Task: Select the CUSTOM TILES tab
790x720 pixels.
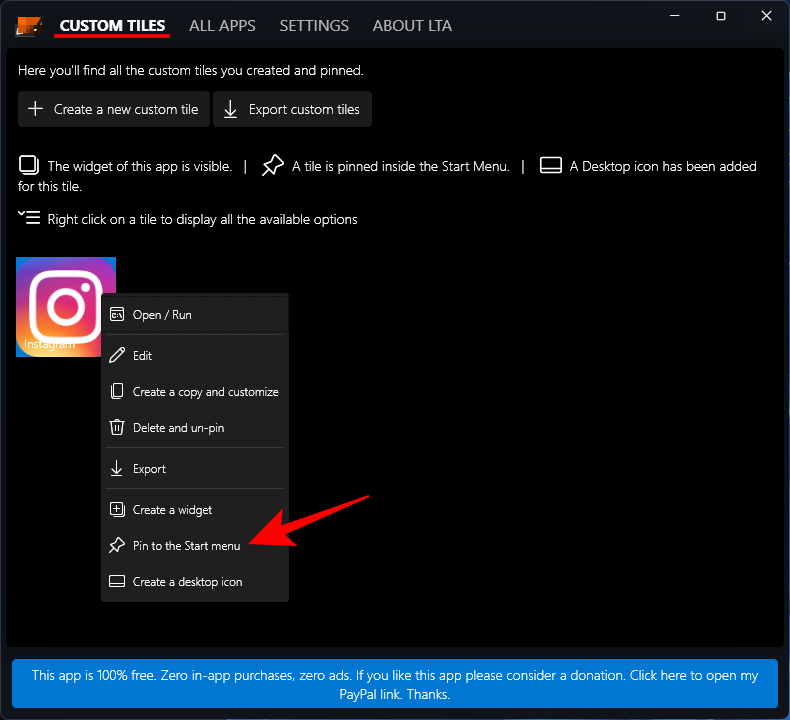Action: (112, 26)
